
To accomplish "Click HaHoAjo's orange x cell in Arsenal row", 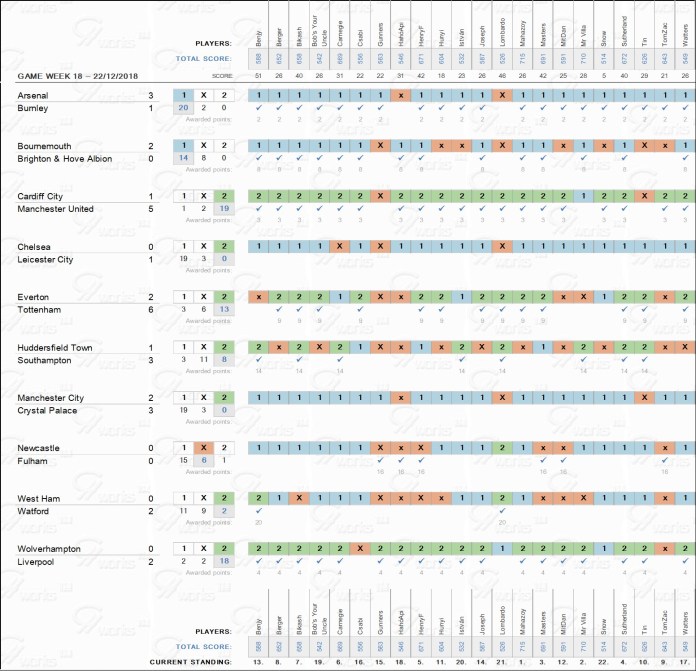I will pyautogui.click(x=400, y=95).
